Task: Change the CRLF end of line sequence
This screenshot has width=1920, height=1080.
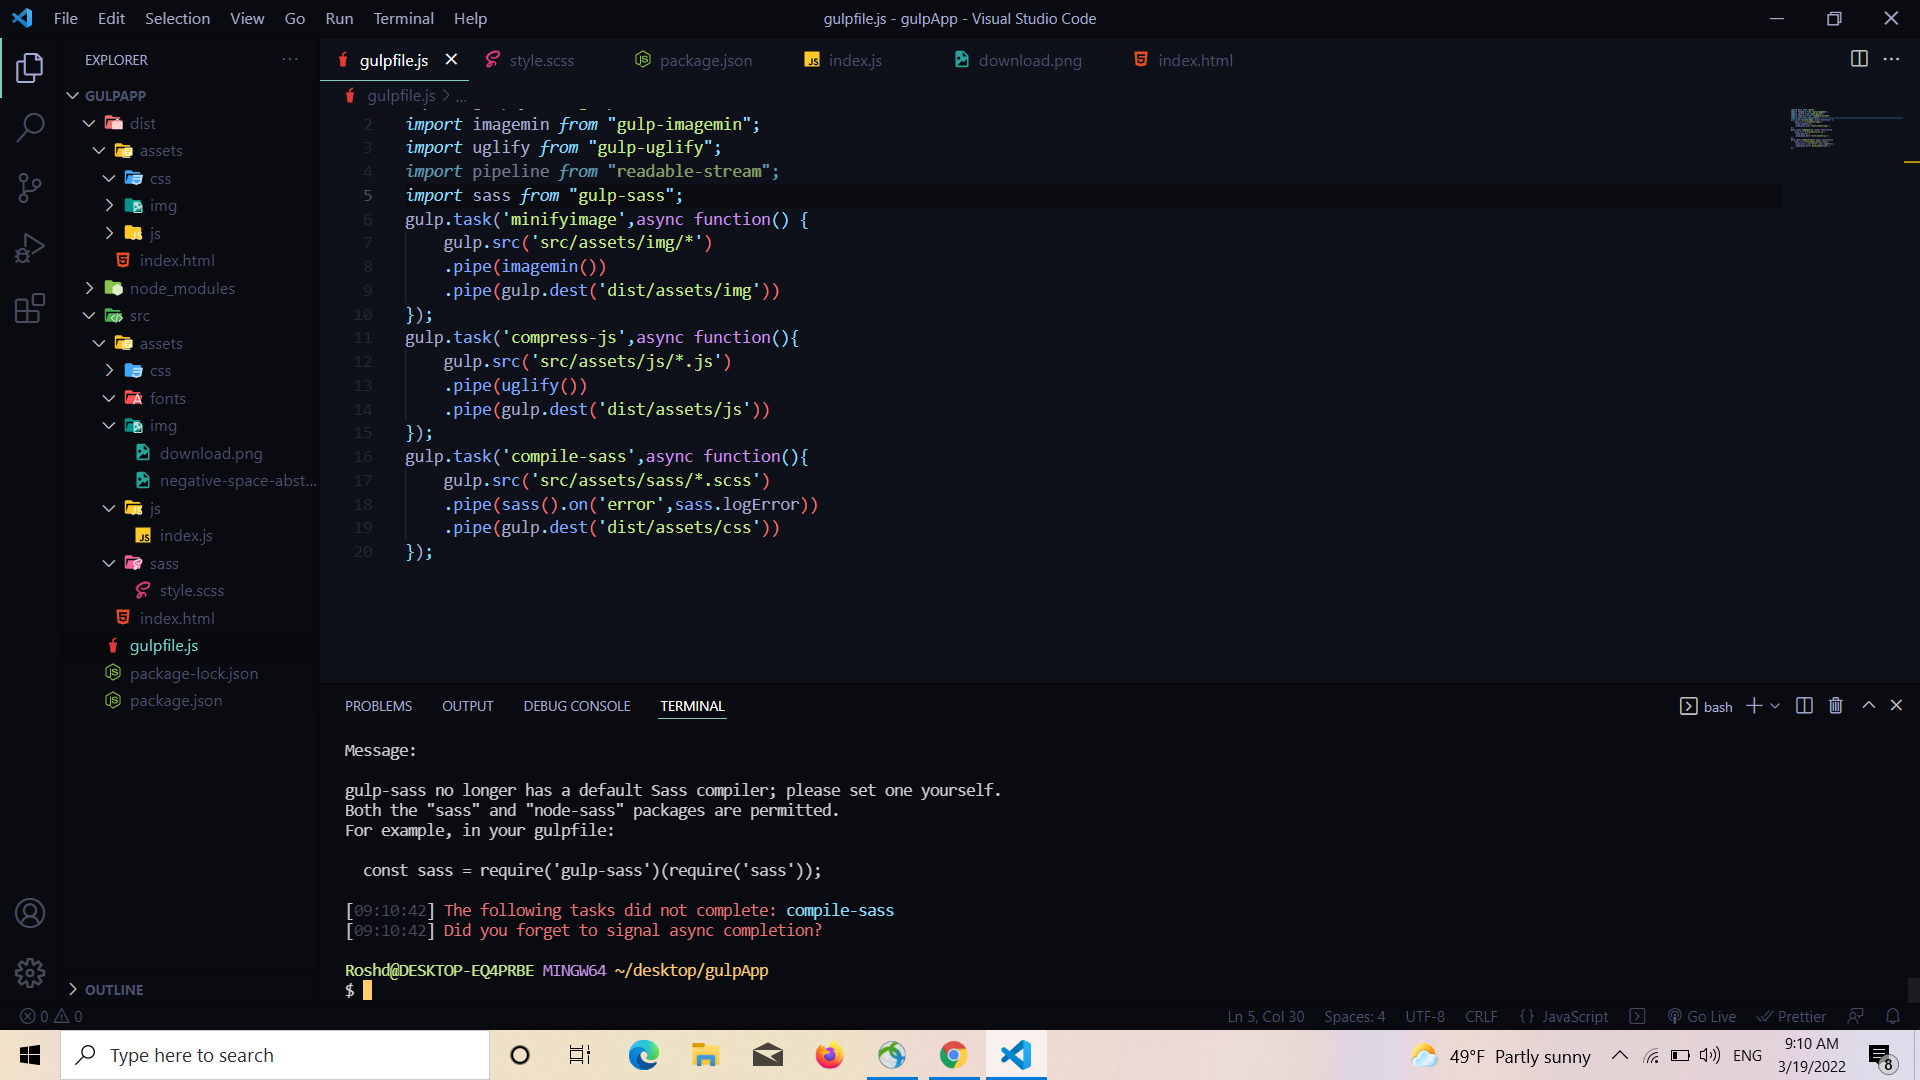Action: (x=1481, y=1016)
